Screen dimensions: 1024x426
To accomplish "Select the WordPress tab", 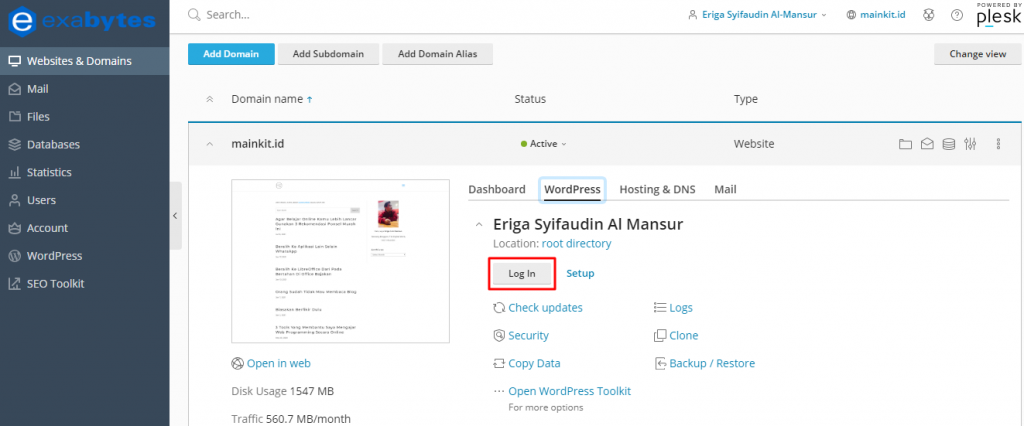I will point(572,189).
